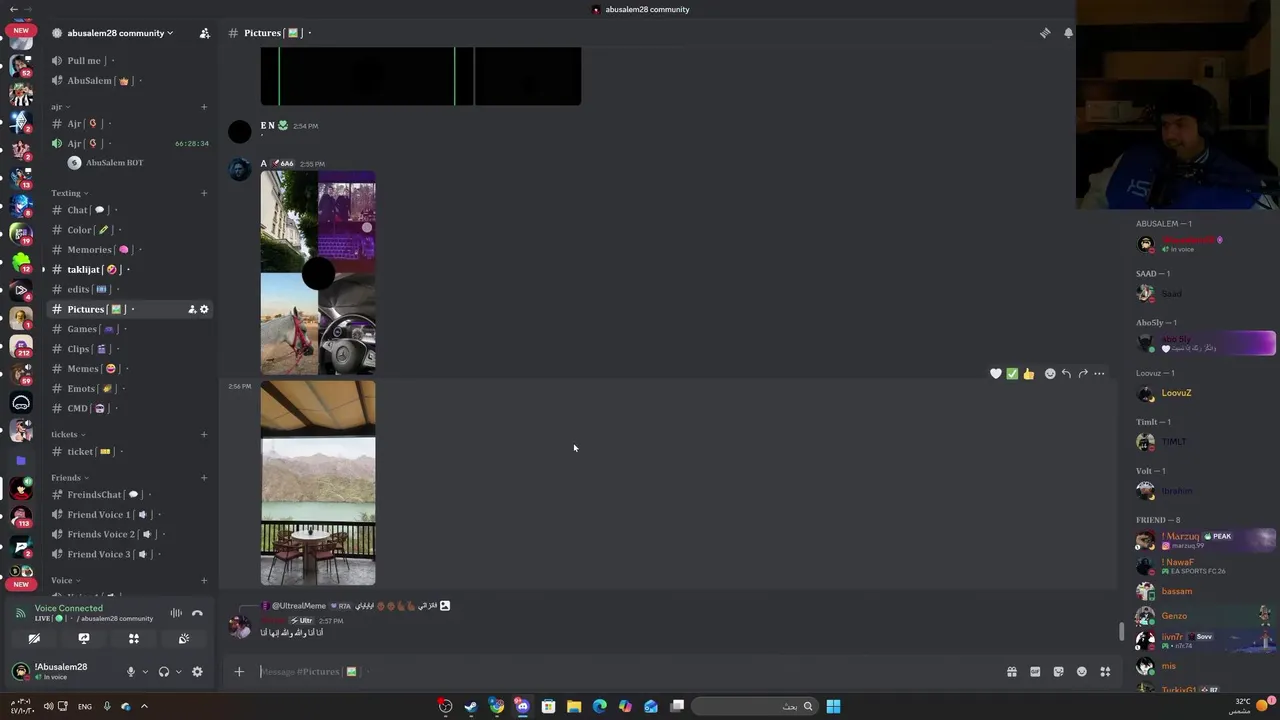Reply to the hovered message

point(1066,374)
